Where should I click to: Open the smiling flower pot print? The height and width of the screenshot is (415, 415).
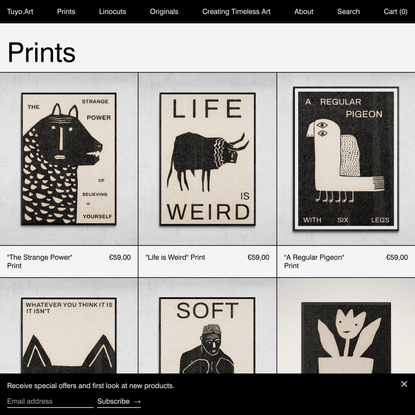click(x=346, y=326)
